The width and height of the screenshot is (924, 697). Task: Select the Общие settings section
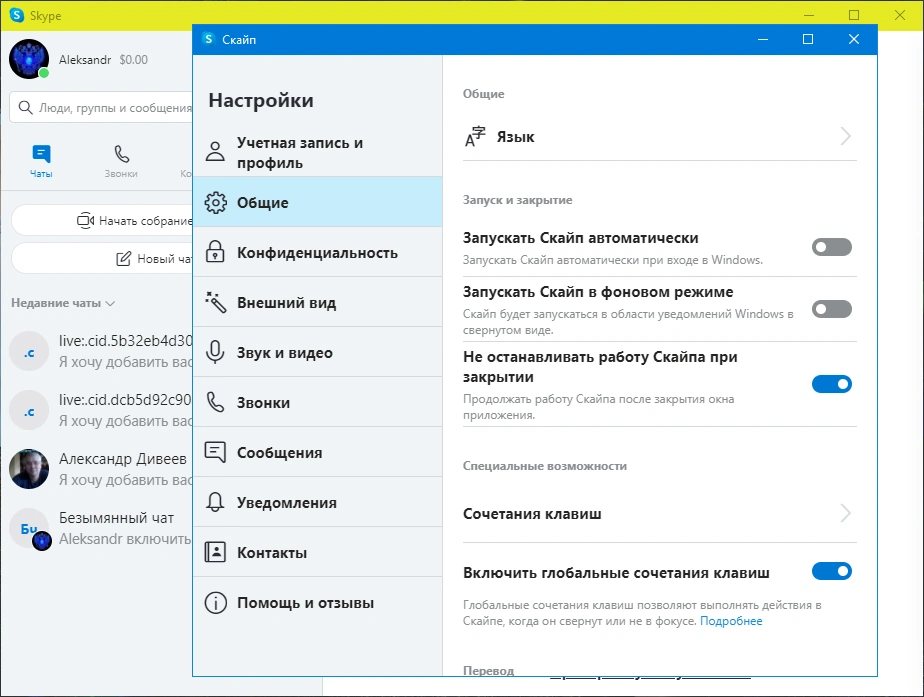(x=318, y=202)
